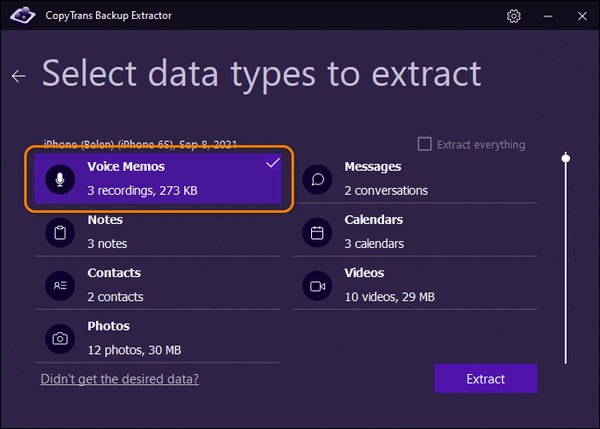Enable the Extract everything checkbox
The width and height of the screenshot is (600, 429).
pyautogui.click(x=424, y=144)
